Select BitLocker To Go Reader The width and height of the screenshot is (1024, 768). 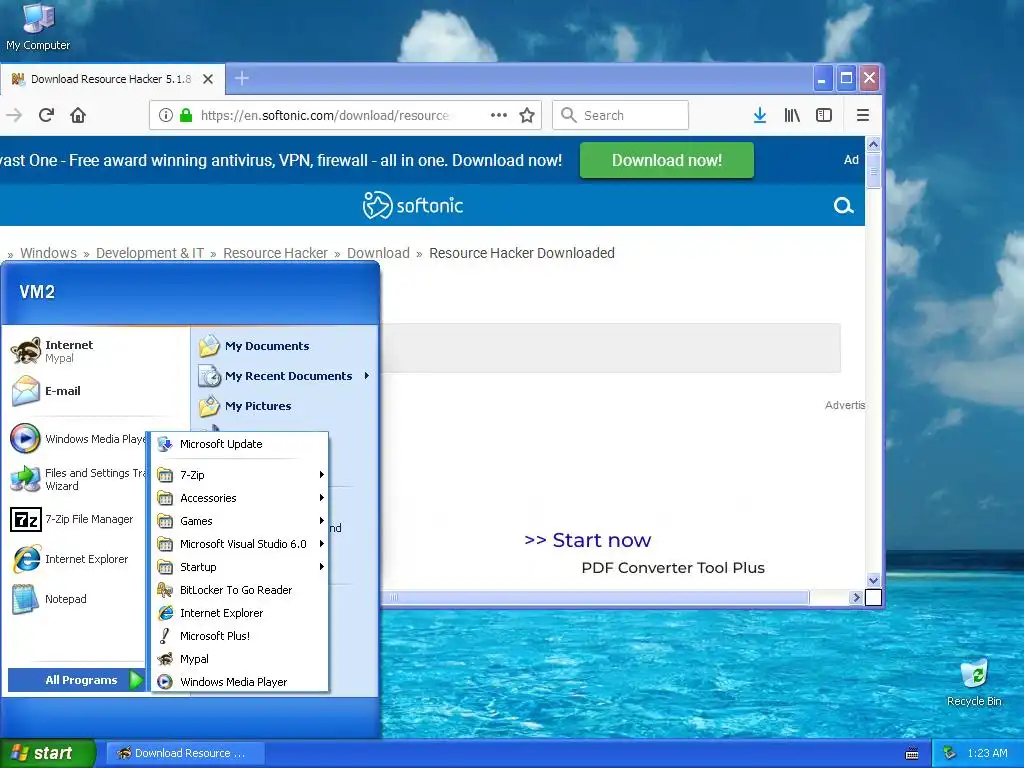point(240,590)
